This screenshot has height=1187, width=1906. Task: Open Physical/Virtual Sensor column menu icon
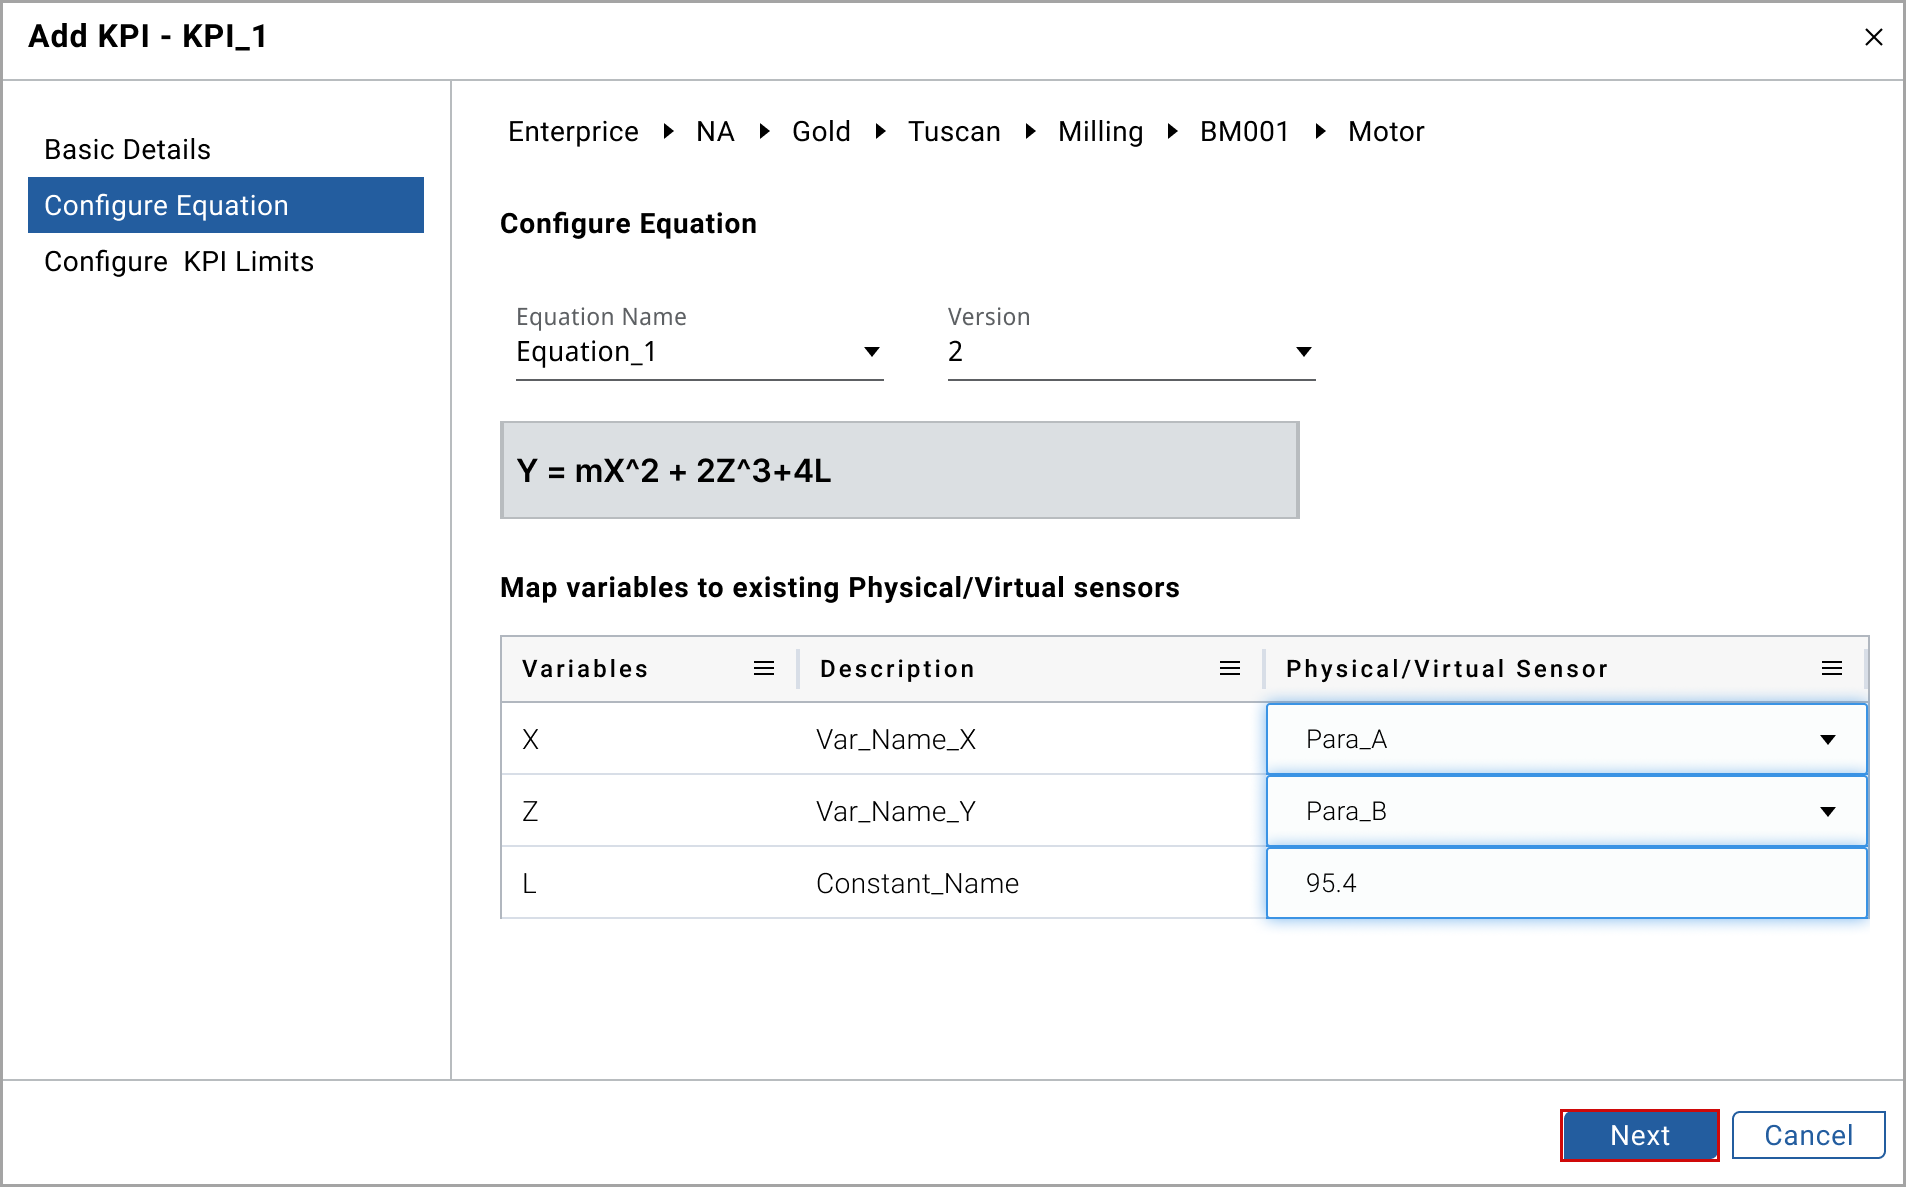[1831, 669]
